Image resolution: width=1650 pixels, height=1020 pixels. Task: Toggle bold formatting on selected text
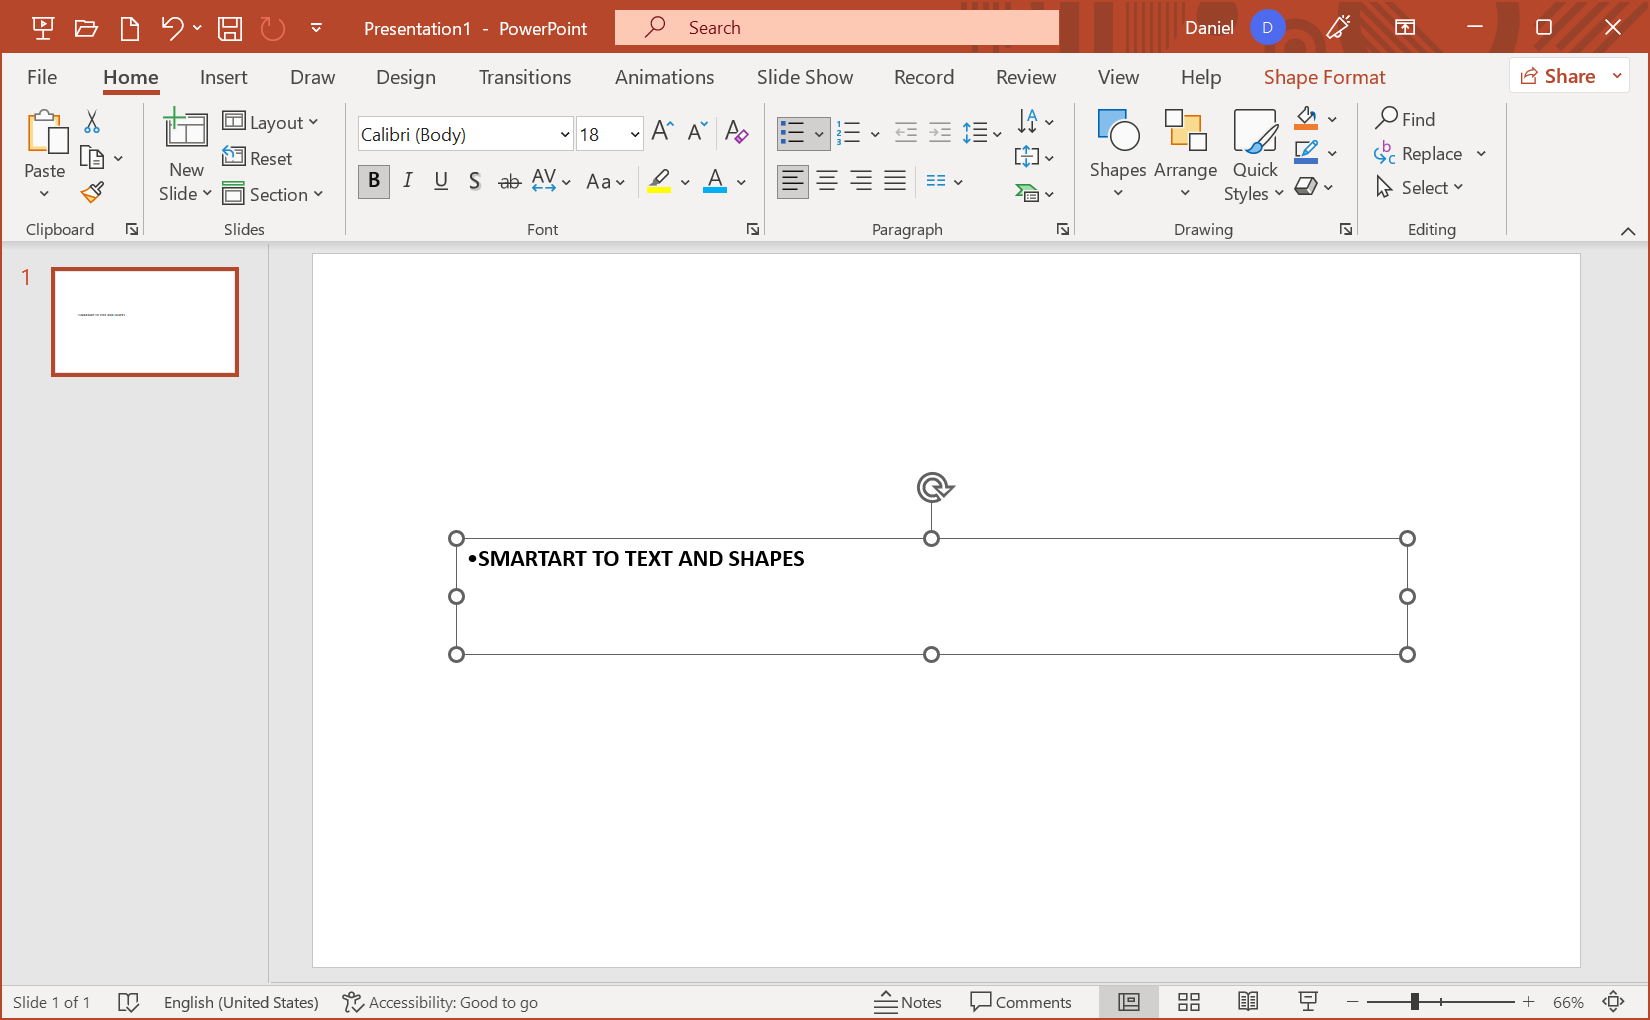[373, 181]
